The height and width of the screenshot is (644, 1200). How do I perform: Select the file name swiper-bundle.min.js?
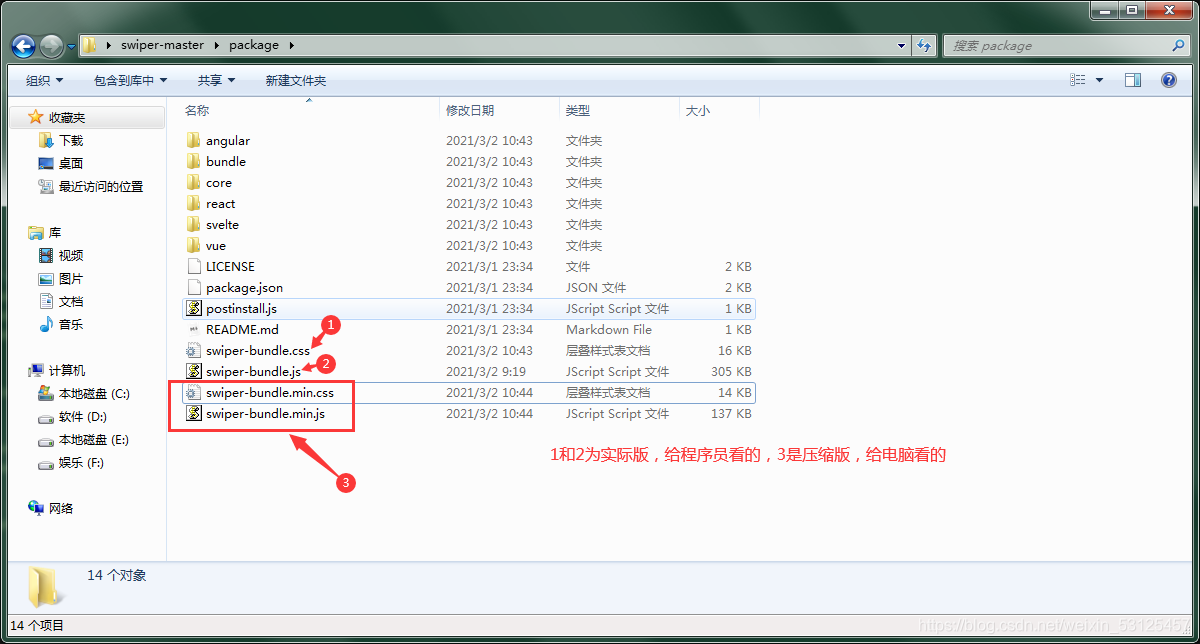pyautogui.click(x=265, y=414)
